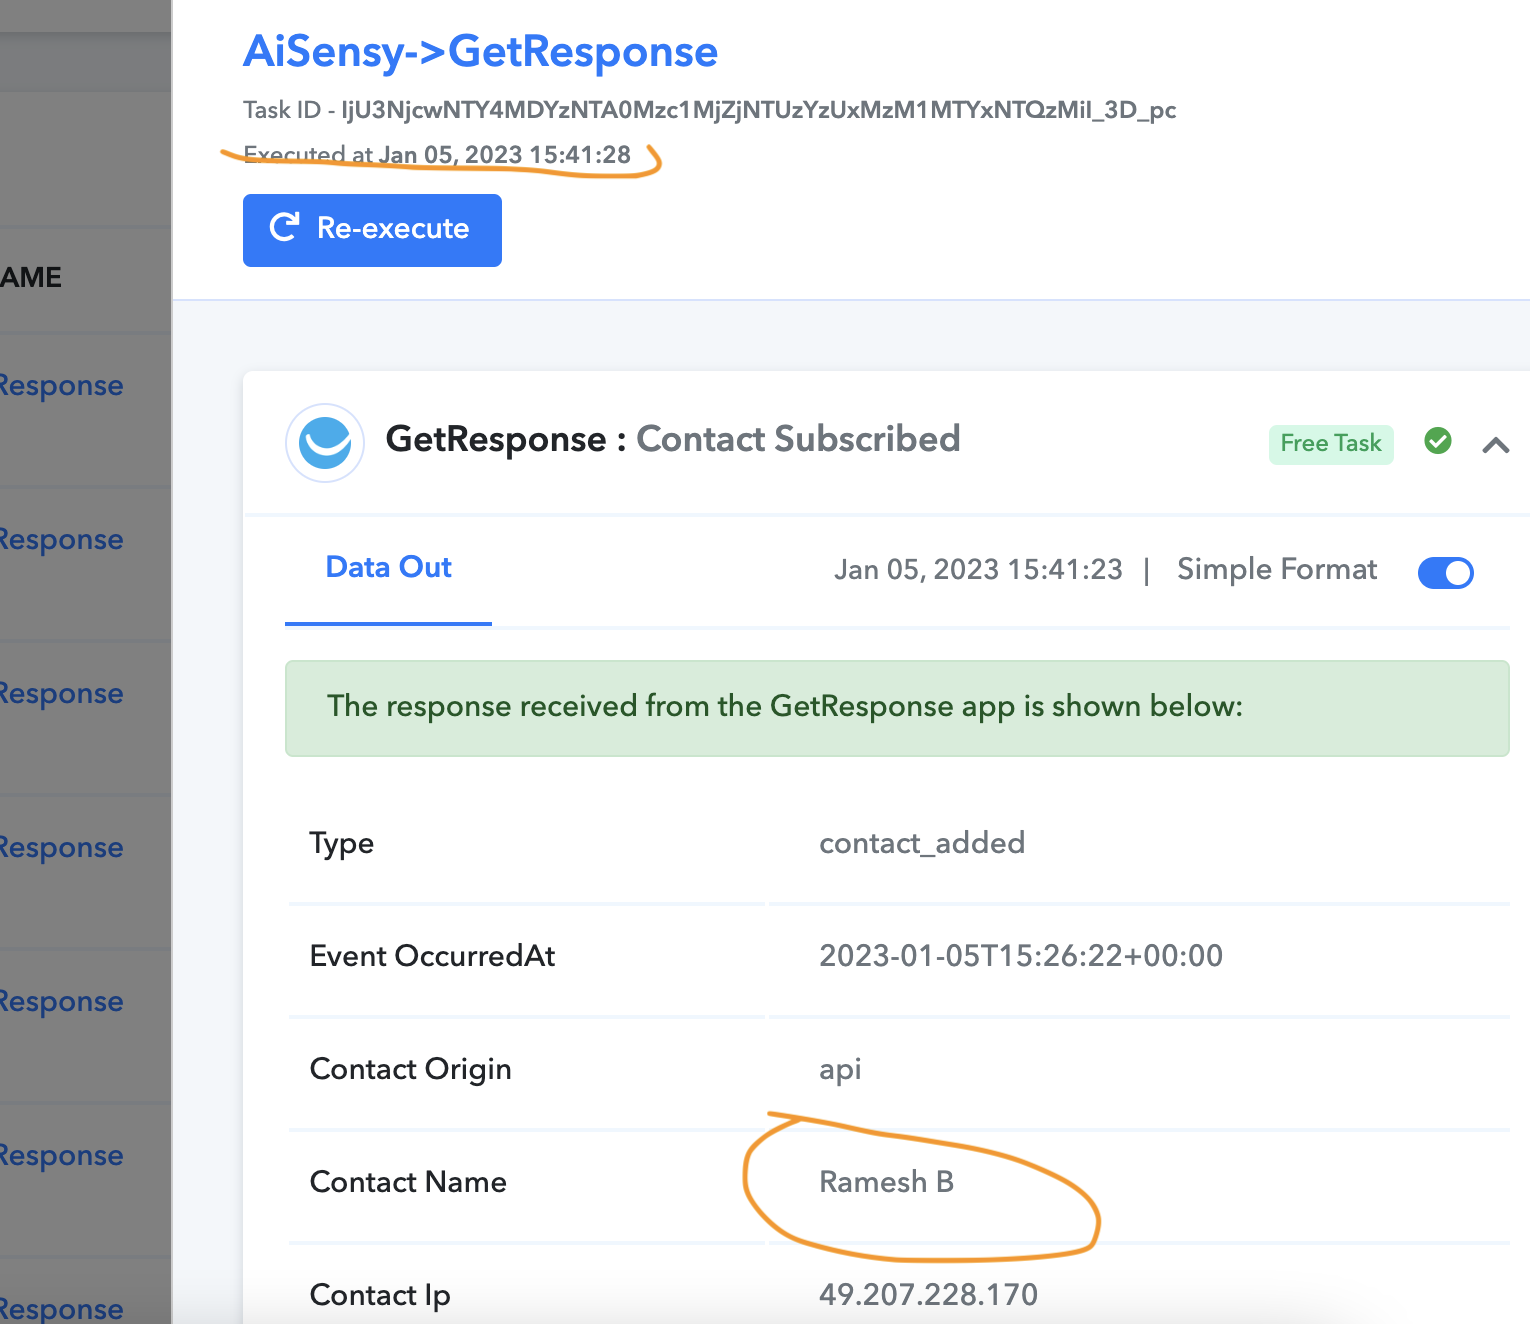Click the "Jan 05, 2023 15:41:23" timestamp
Viewport: 1530px width, 1324px height.
[978, 570]
